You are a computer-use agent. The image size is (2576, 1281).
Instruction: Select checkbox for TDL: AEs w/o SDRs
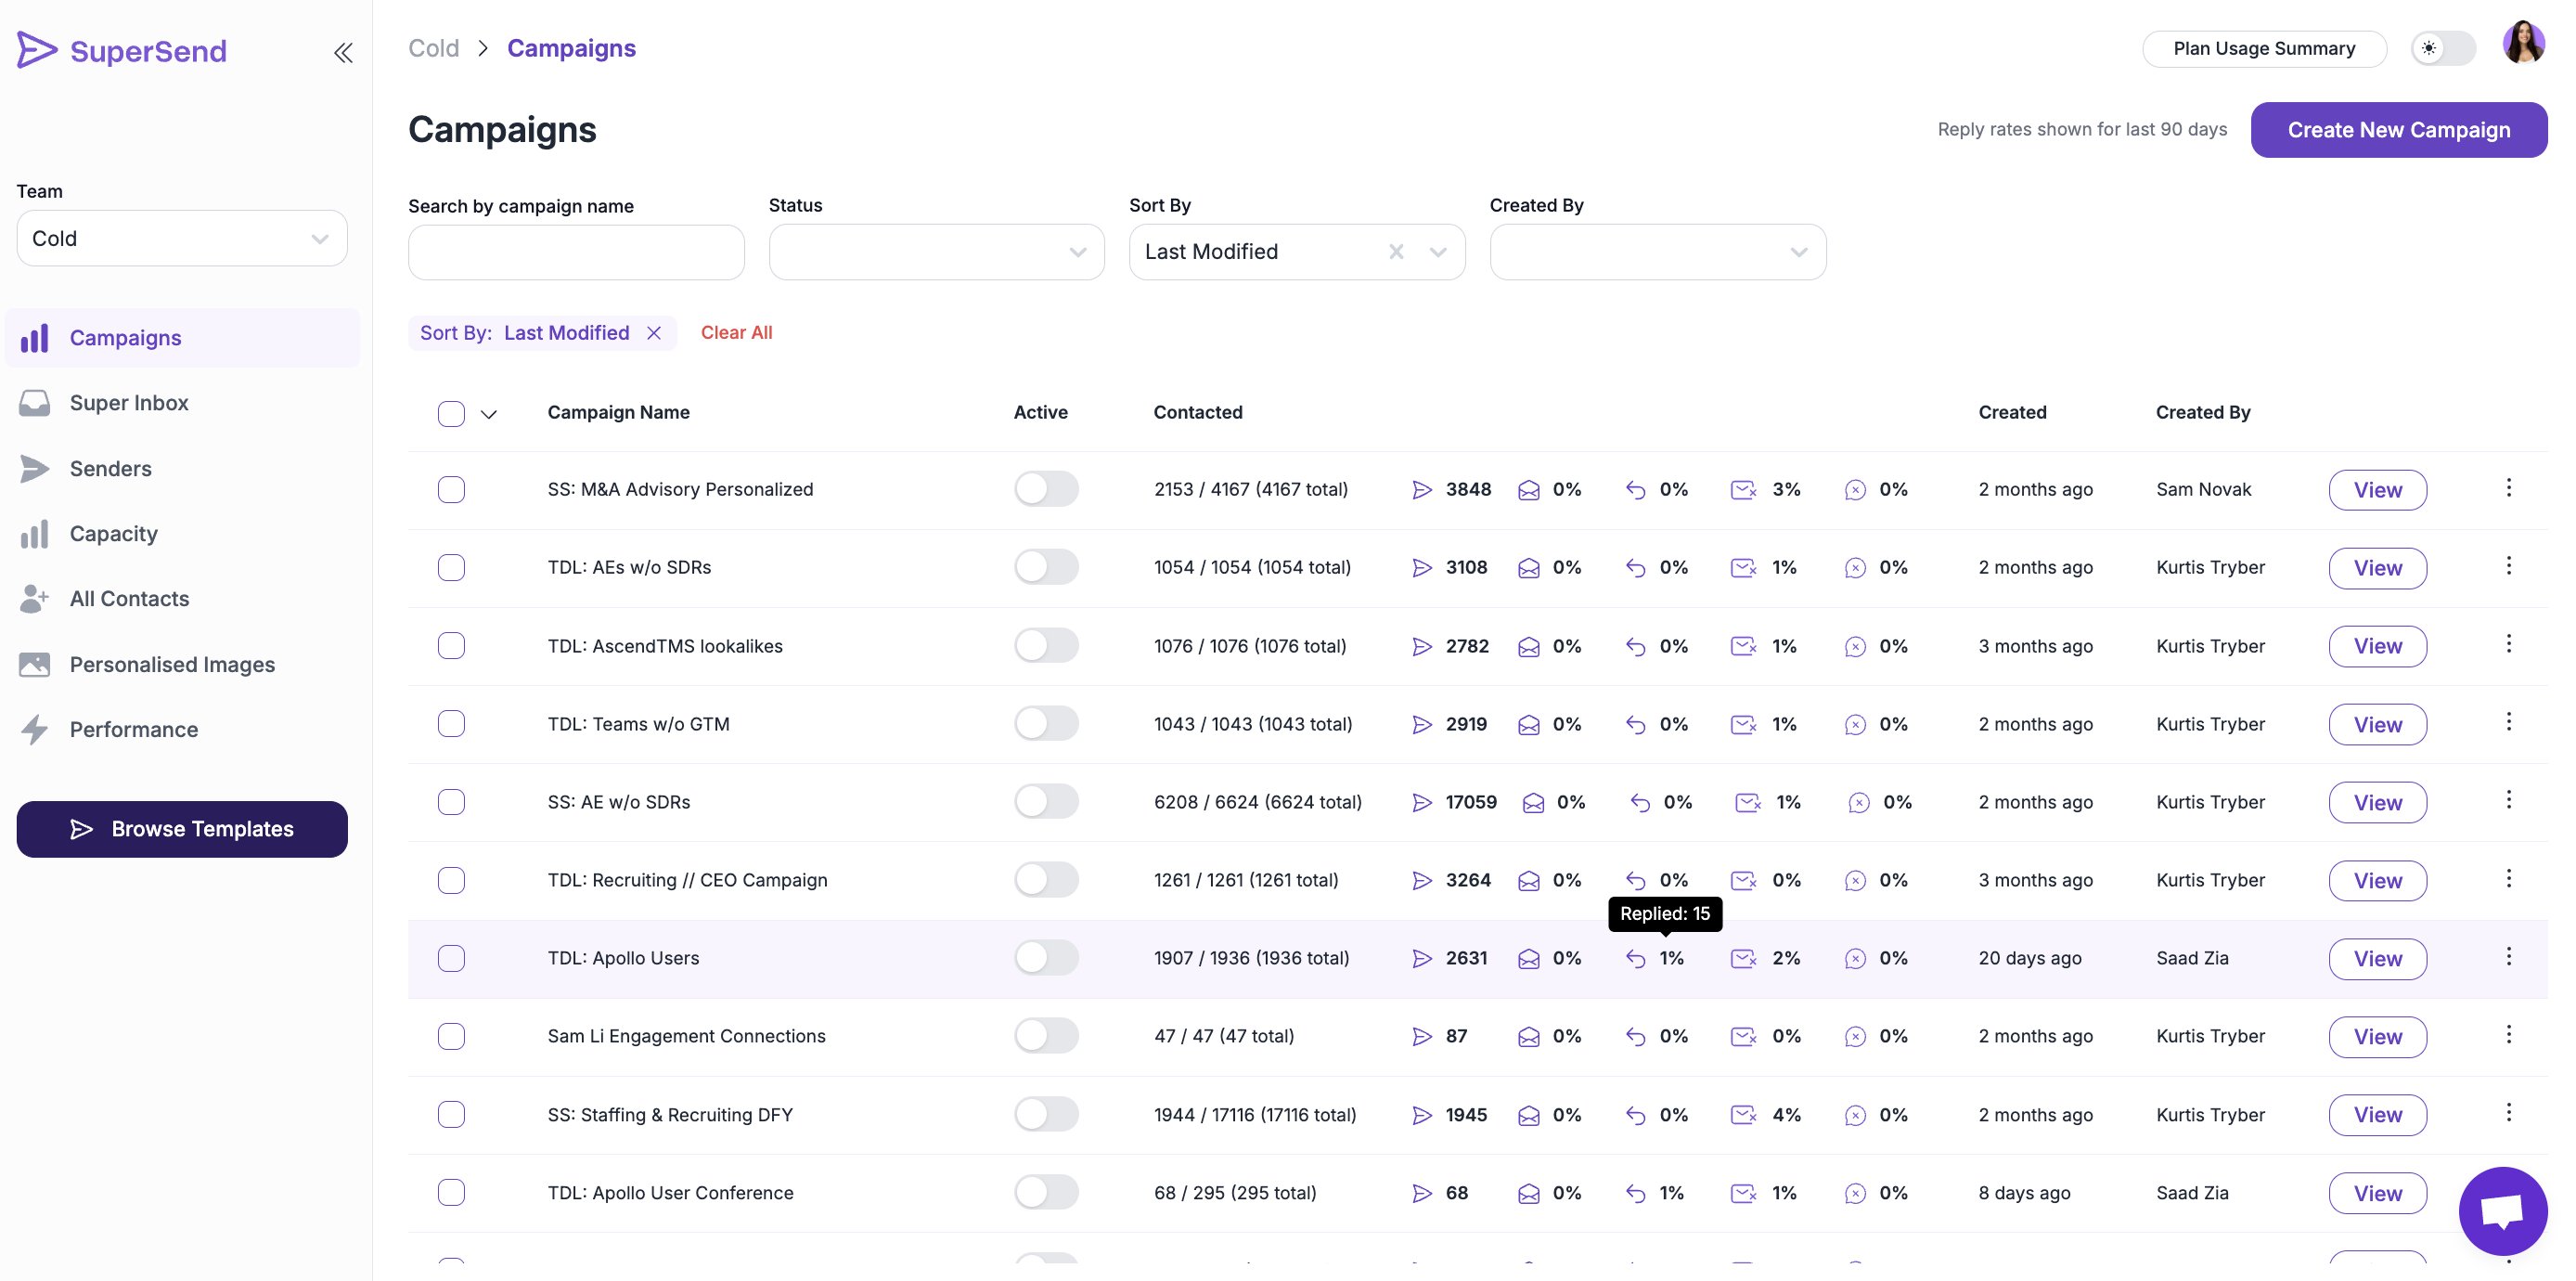[451, 568]
